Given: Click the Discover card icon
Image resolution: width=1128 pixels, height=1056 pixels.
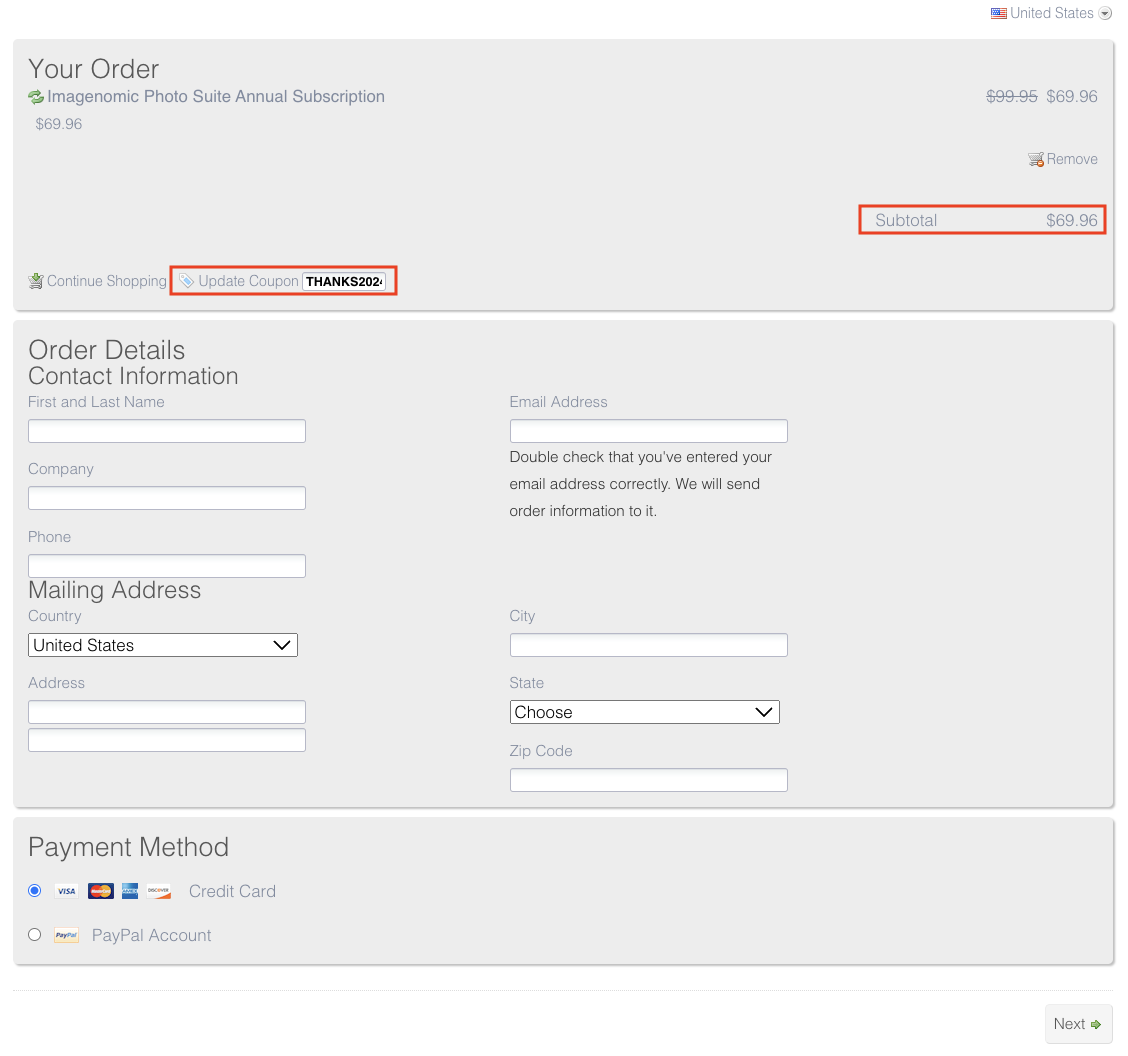Looking at the screenshot, I should (158, 890).
